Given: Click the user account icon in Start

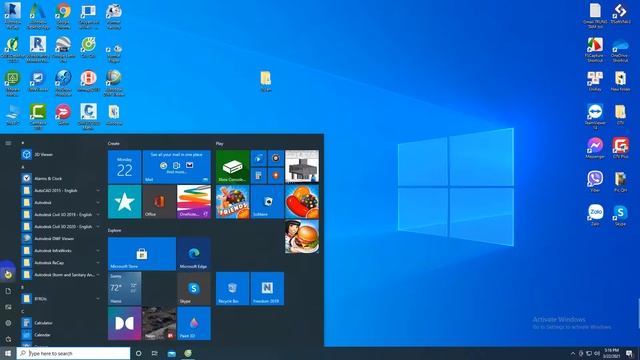Looking at the screenshot, I should [8, 275].
